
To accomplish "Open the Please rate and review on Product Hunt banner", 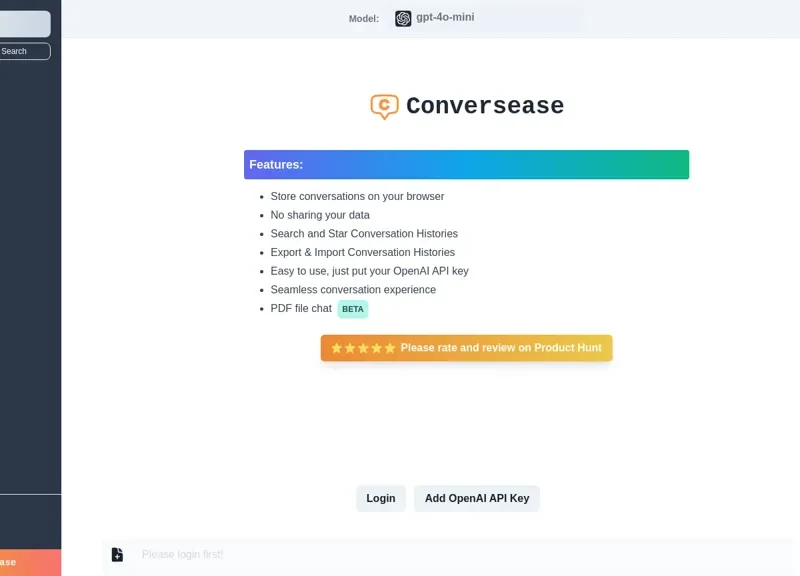I will tap(466, 348).
